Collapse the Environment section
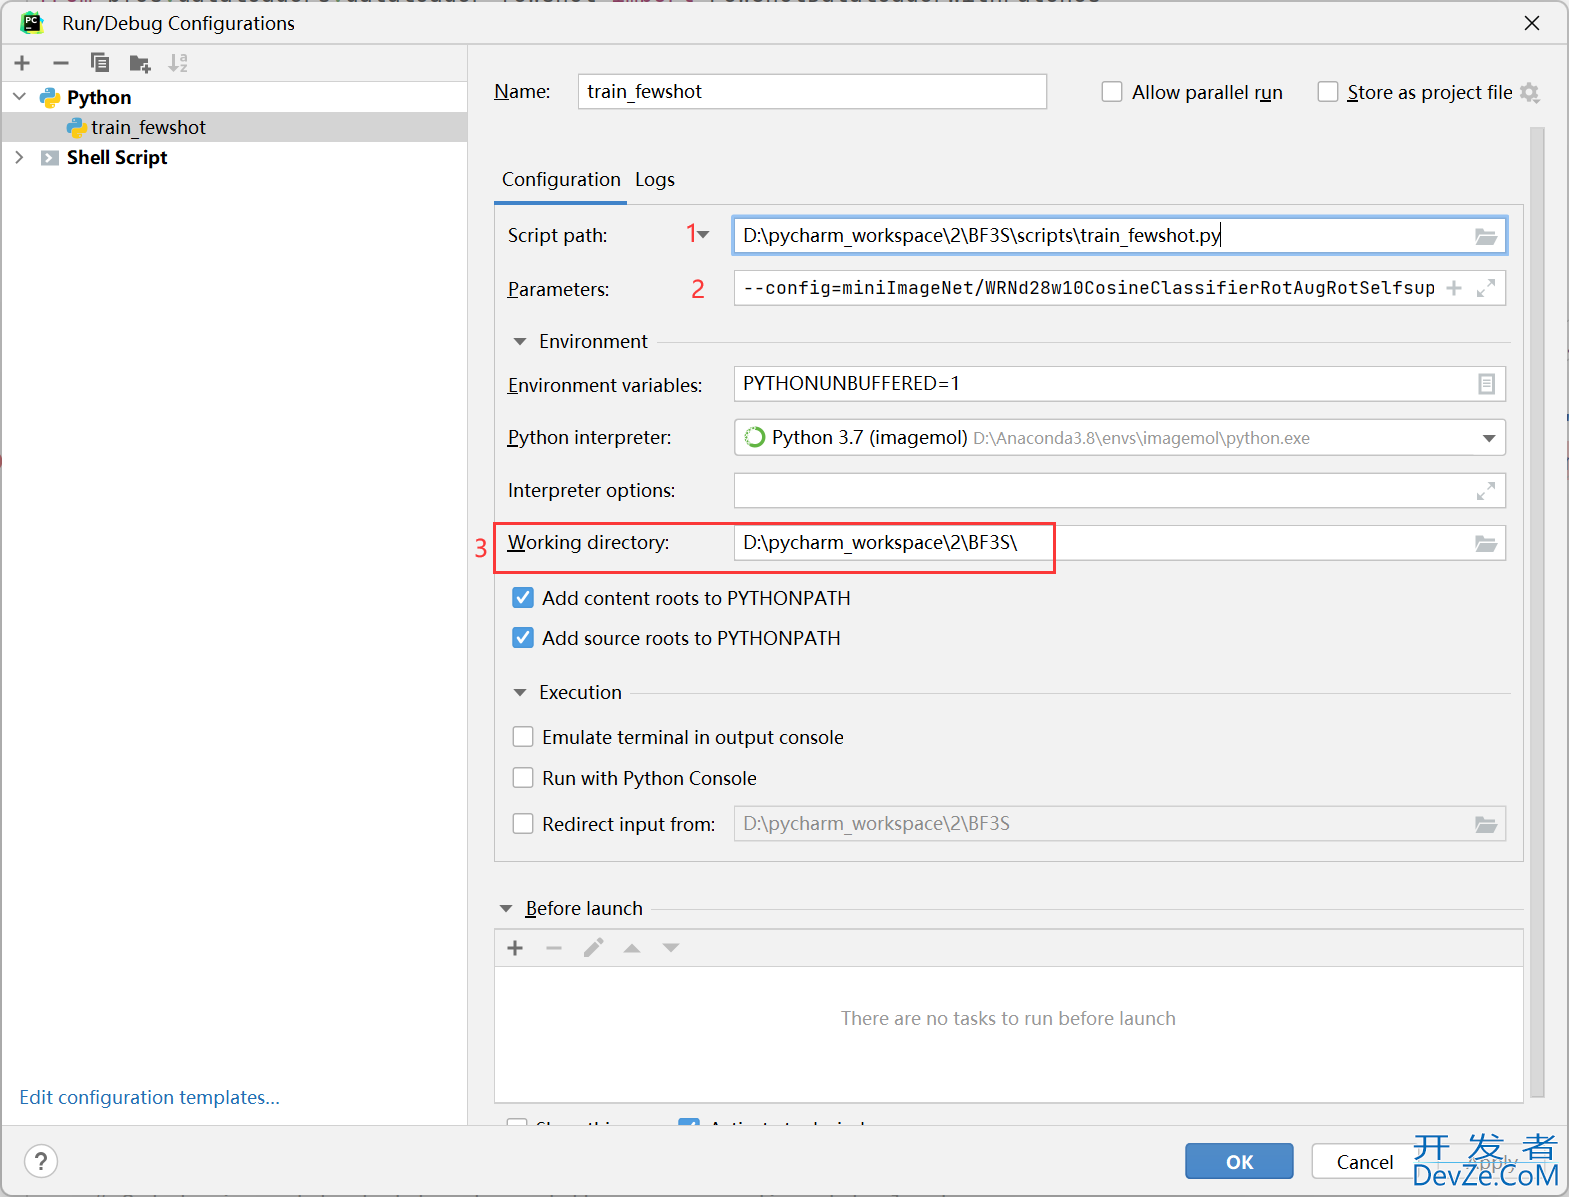This screenshot has height=1197, width=1569. click(519, 342)
